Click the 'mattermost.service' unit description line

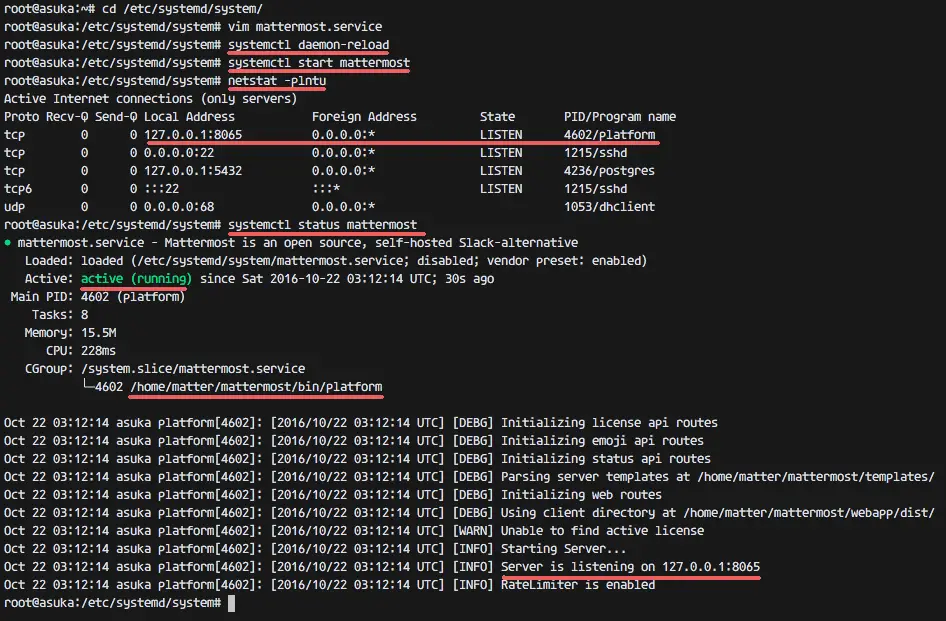pos(297,243)
